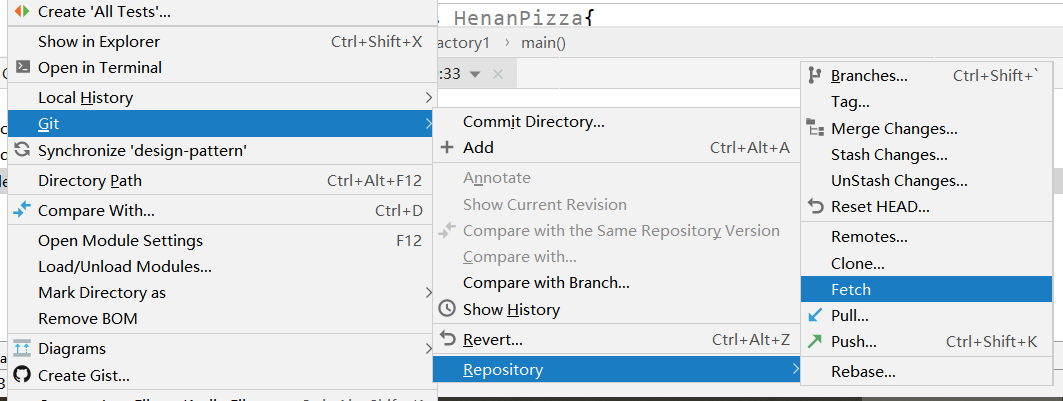Click the green Push arrow icon
This screenshot has width=1063, height=401.
[815, 341]
